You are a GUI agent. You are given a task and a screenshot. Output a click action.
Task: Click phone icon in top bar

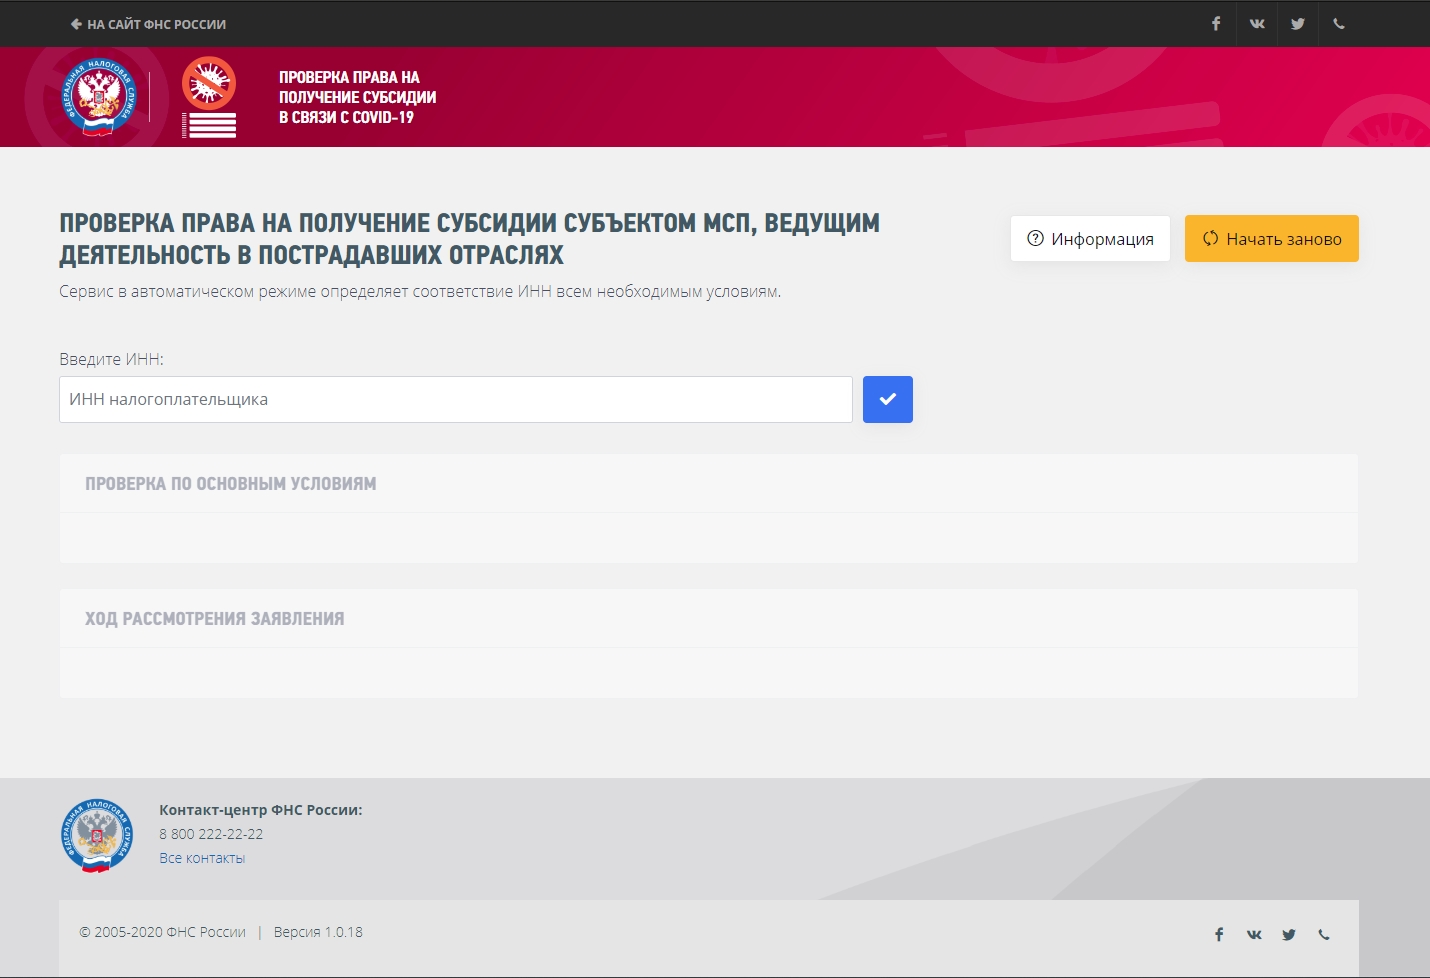pos(1339,24)
